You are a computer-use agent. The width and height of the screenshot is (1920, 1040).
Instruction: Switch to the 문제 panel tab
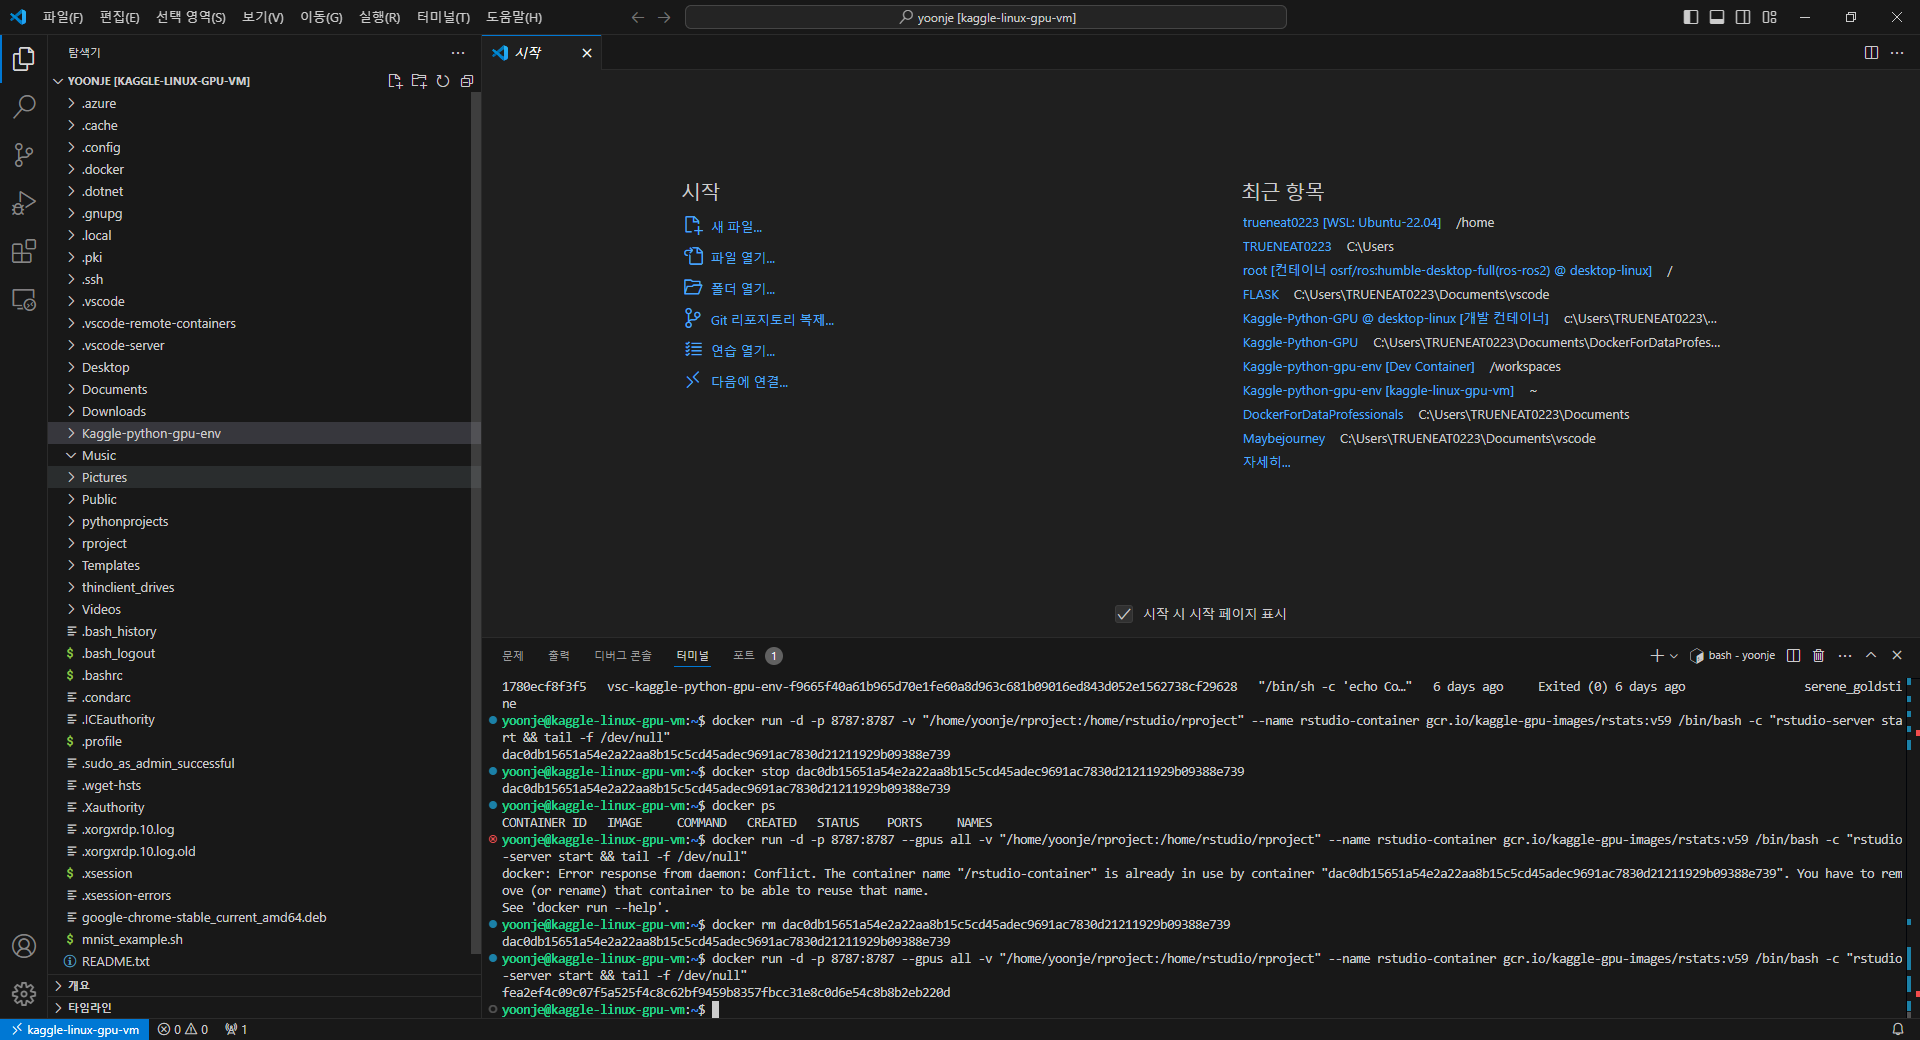(513, 656)
